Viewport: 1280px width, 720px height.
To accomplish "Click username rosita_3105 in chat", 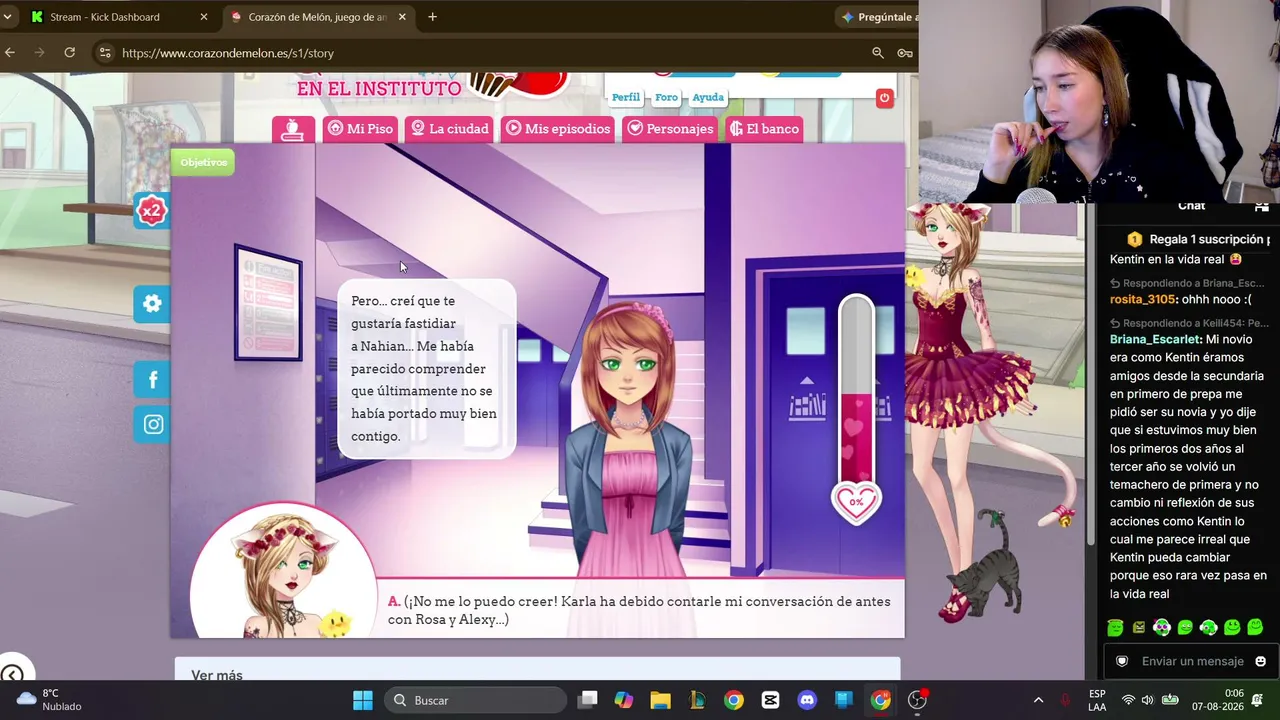I will click(1143, 299).
